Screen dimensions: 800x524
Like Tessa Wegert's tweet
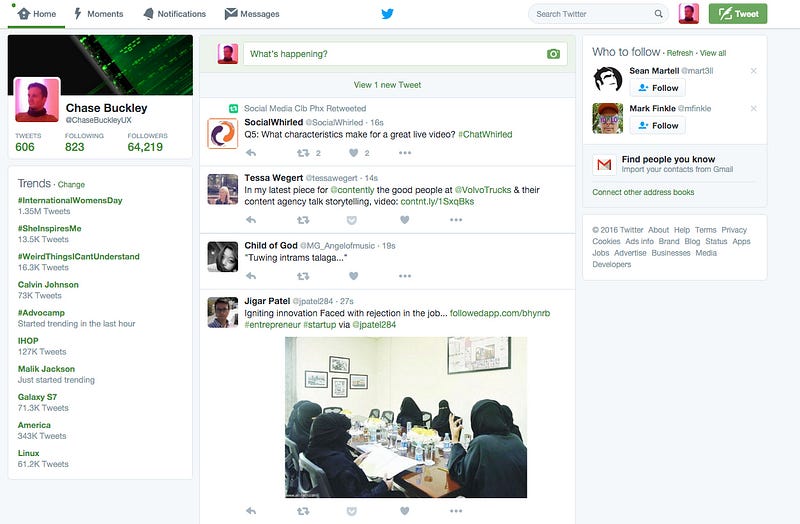[x=405, y=220]
